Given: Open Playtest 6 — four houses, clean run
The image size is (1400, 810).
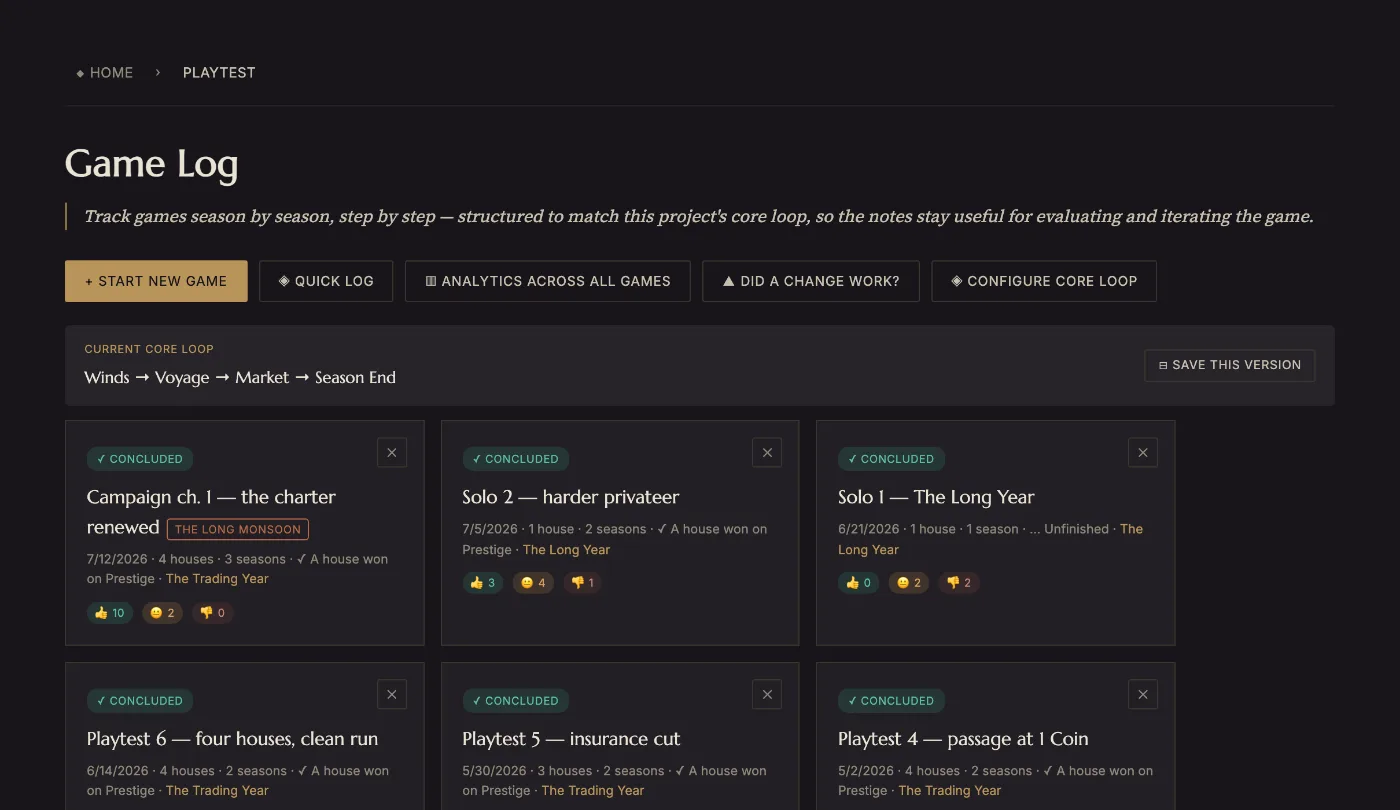Looking at the screenshot, I should [233, 739].
